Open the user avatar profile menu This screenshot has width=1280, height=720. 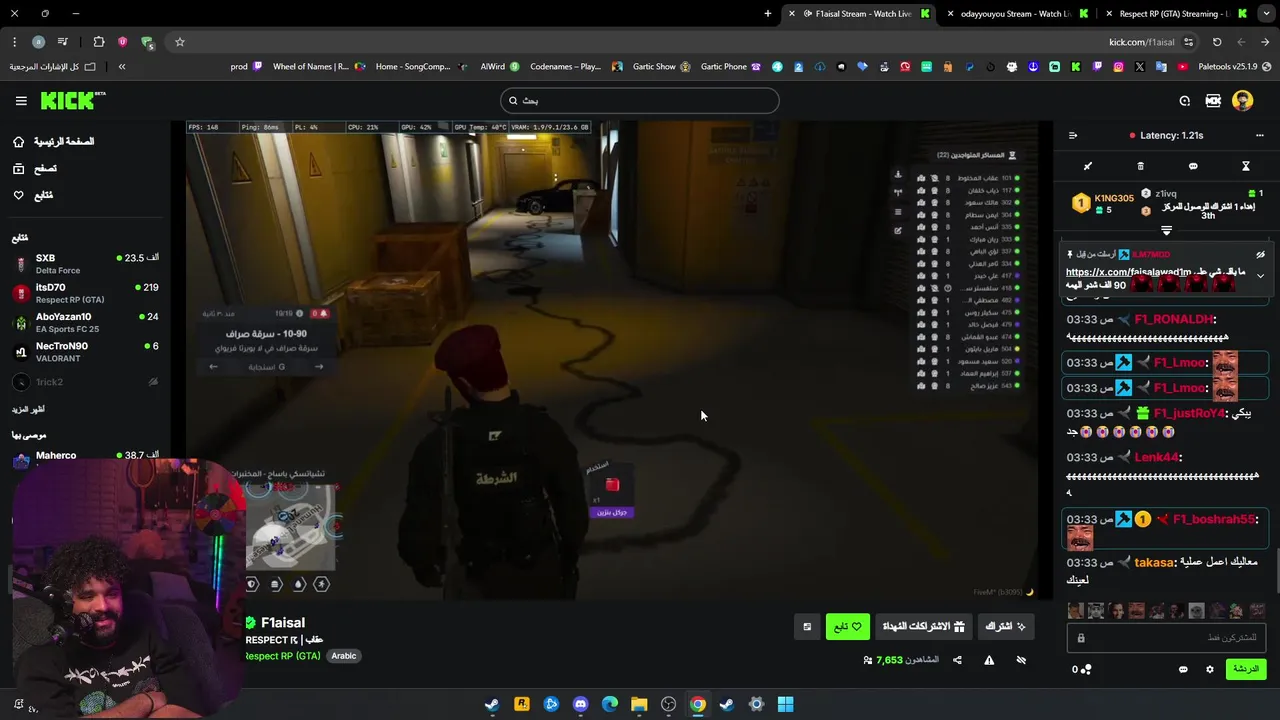pos(1243,101)
